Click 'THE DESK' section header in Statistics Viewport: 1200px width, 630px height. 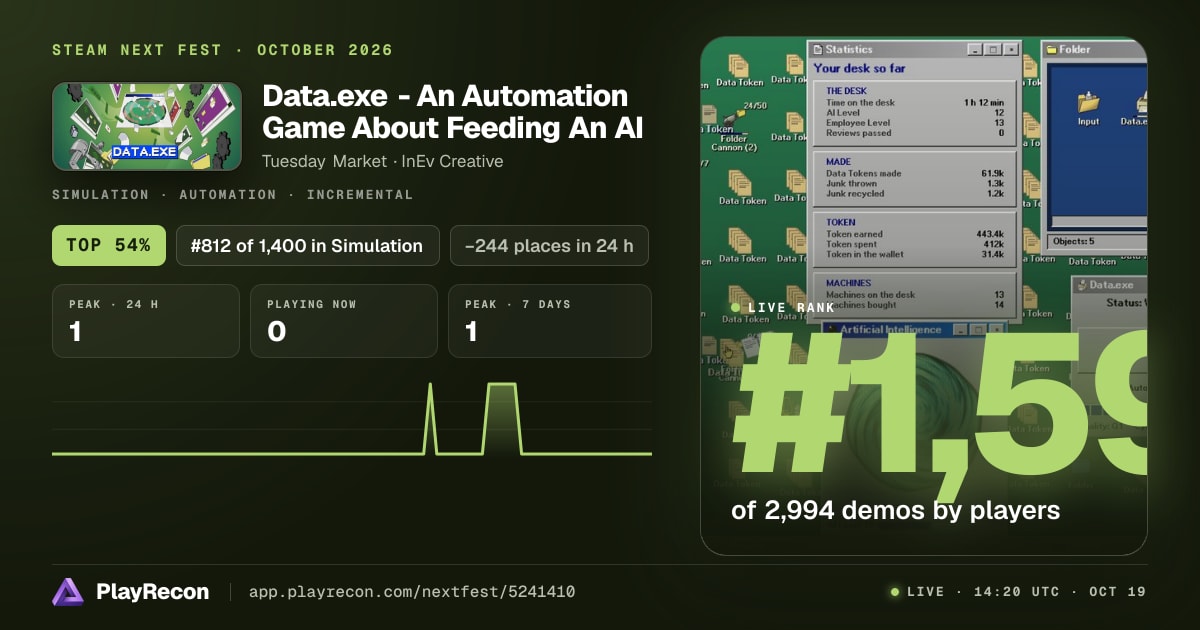point(847,91)
